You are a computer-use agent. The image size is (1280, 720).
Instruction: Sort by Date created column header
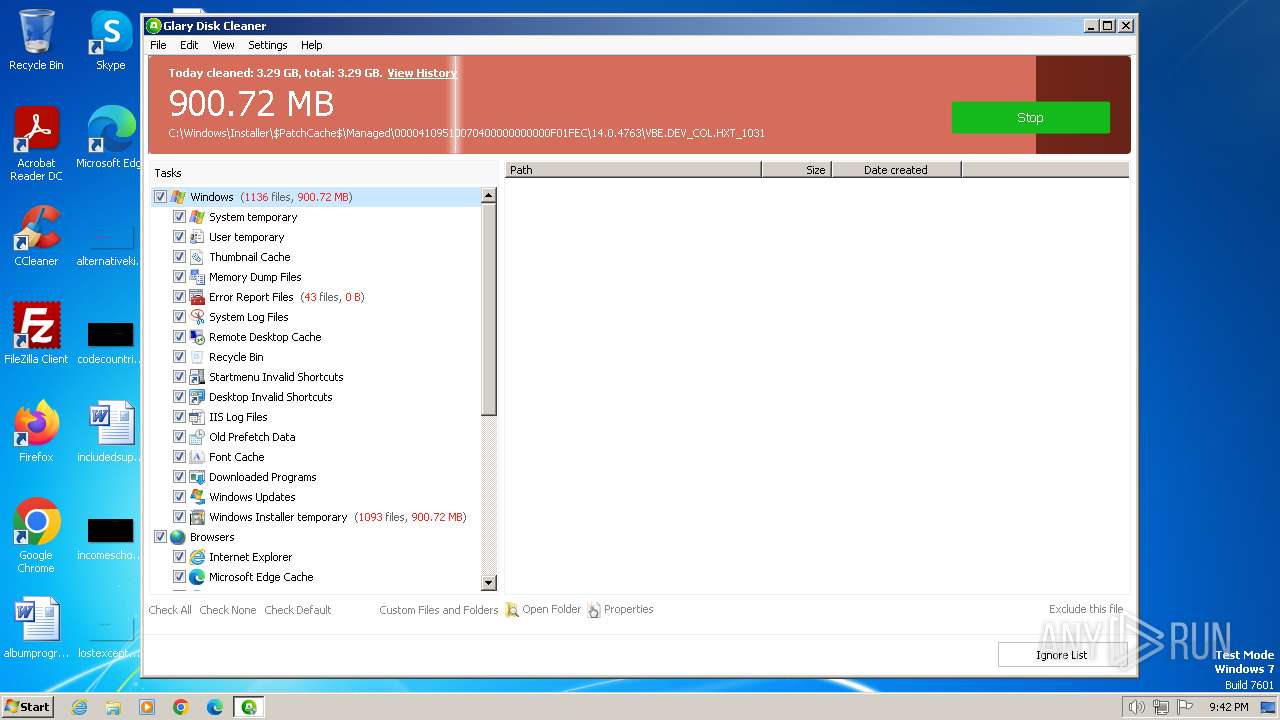pyautogui.click(x=896, y=170)
